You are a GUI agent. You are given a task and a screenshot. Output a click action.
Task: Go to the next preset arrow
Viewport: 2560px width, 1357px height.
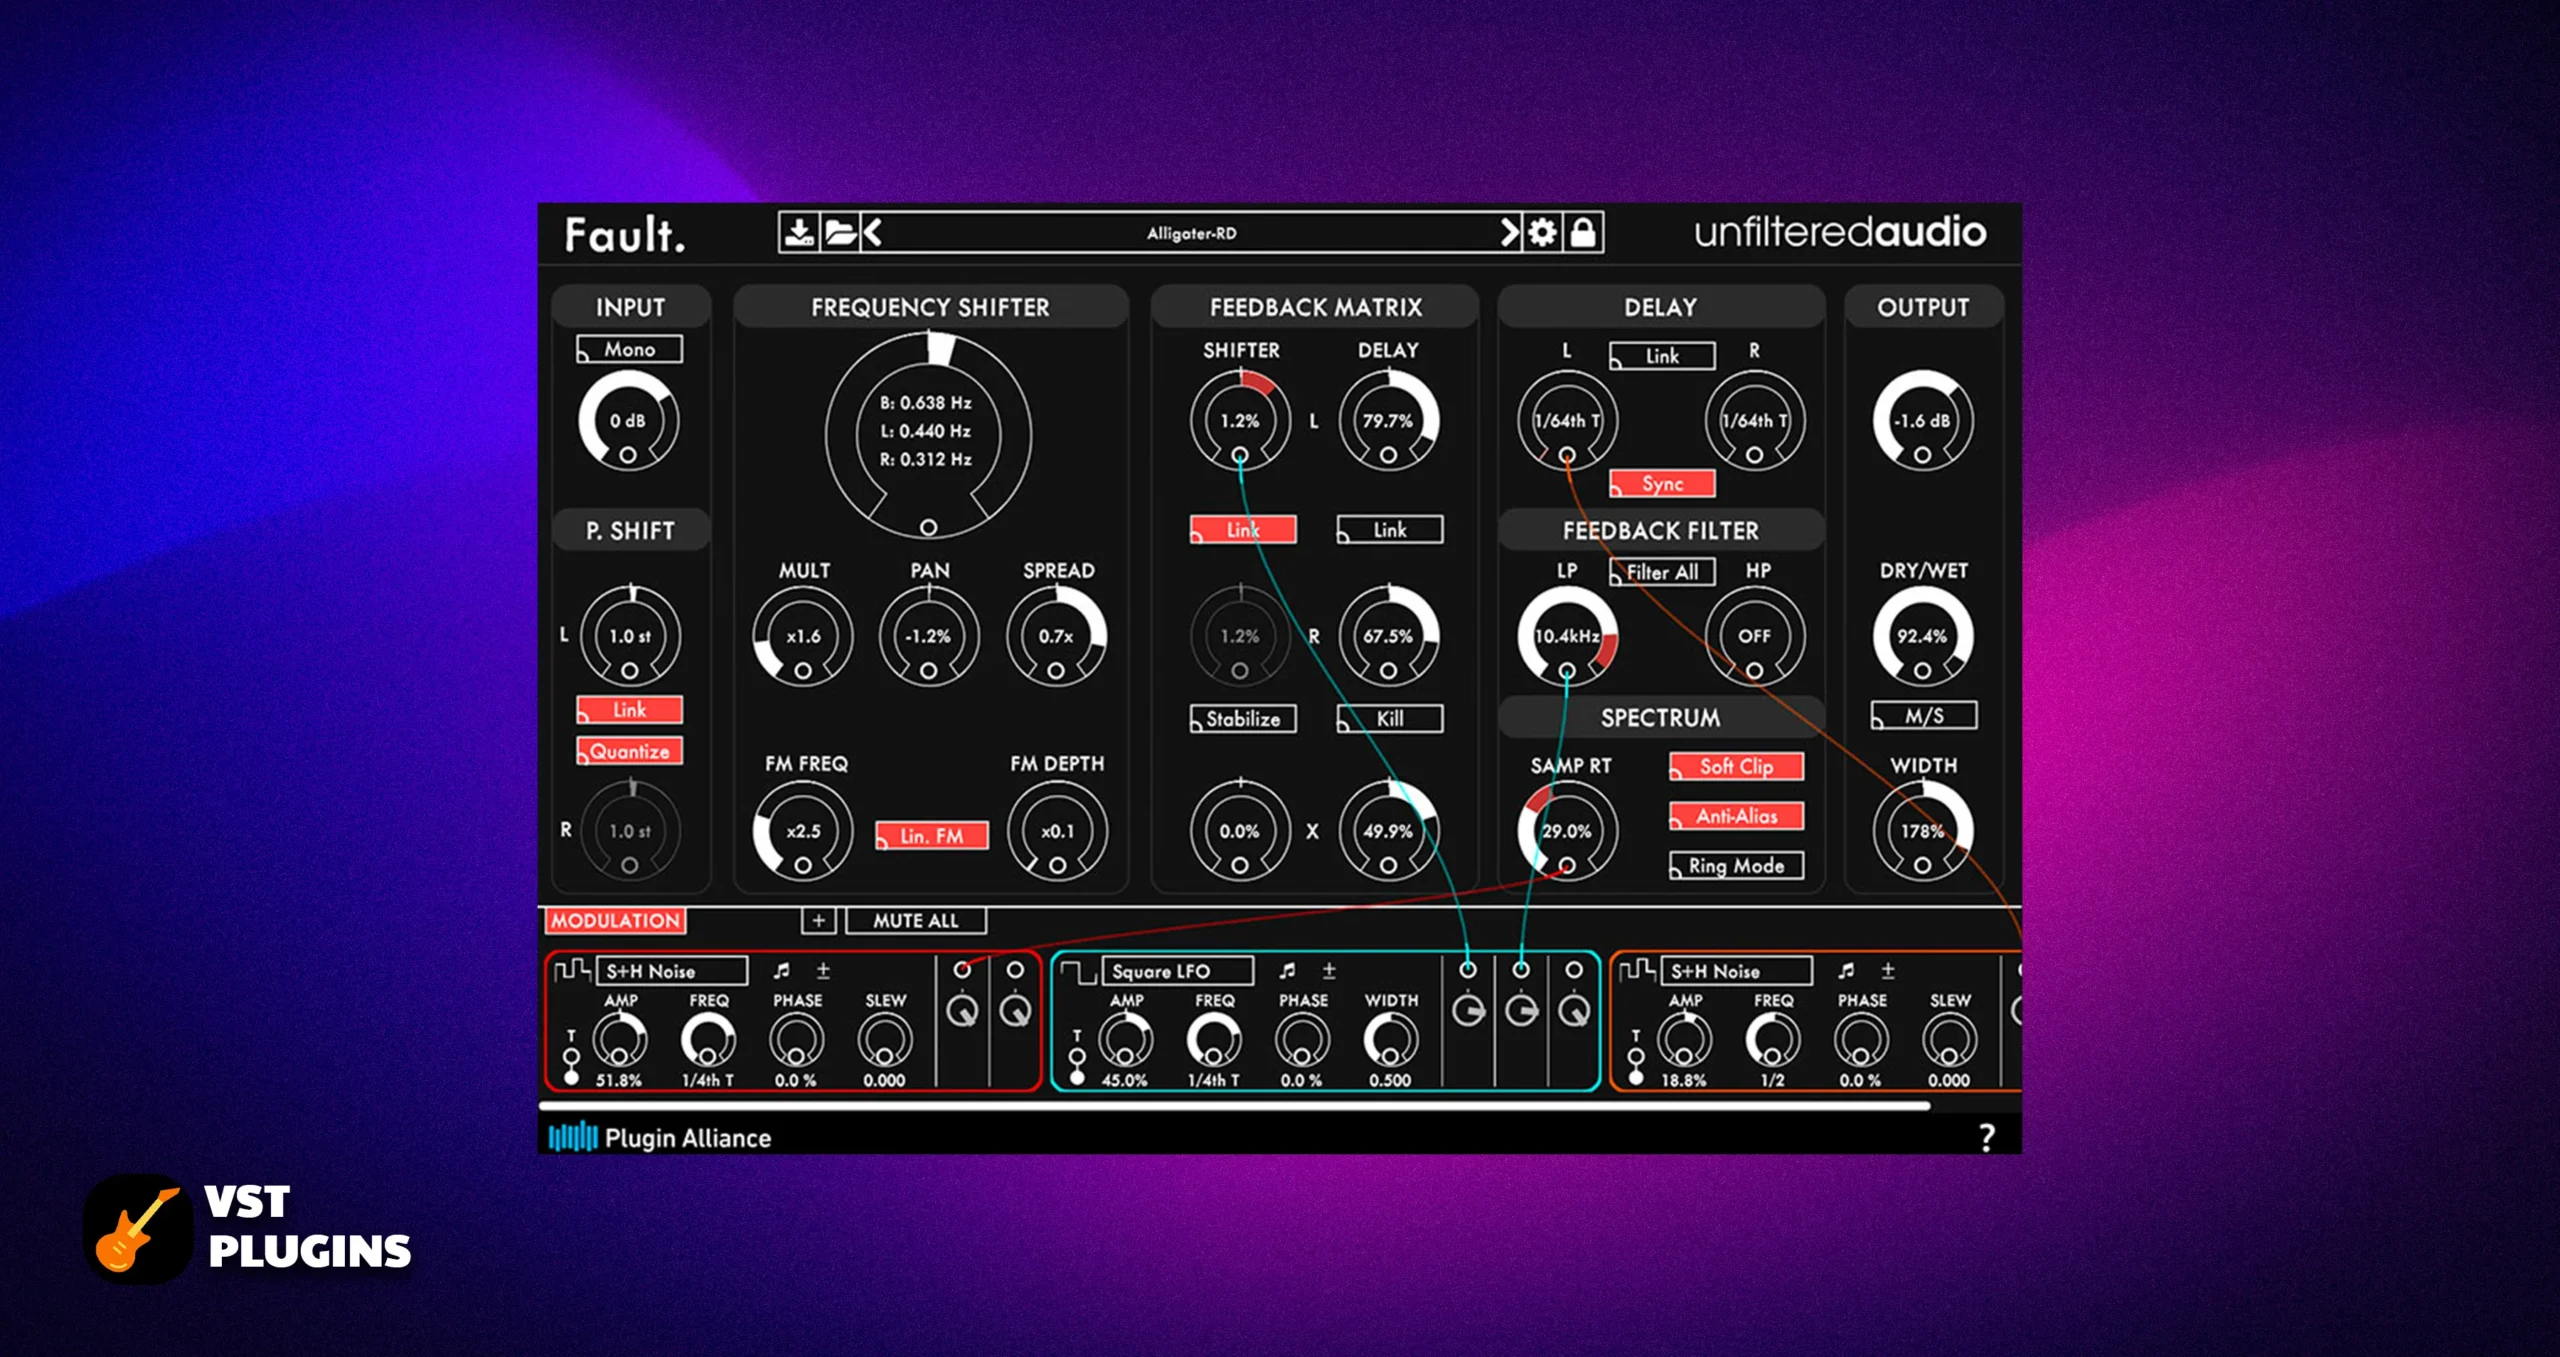point(1509,233)
